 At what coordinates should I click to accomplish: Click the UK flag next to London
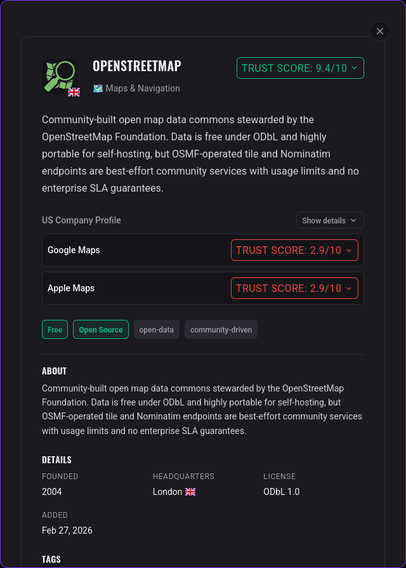(190, 492)
